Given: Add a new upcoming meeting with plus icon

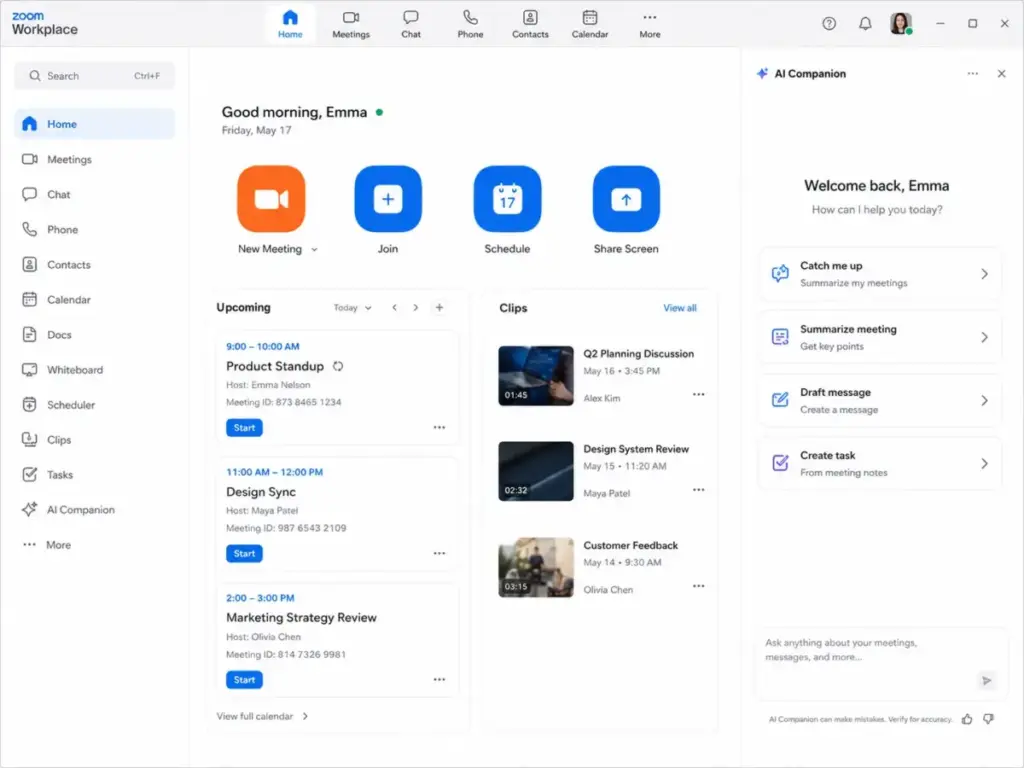Looking at the screenshot, I should pyautogui.click(x=440, y=308).
